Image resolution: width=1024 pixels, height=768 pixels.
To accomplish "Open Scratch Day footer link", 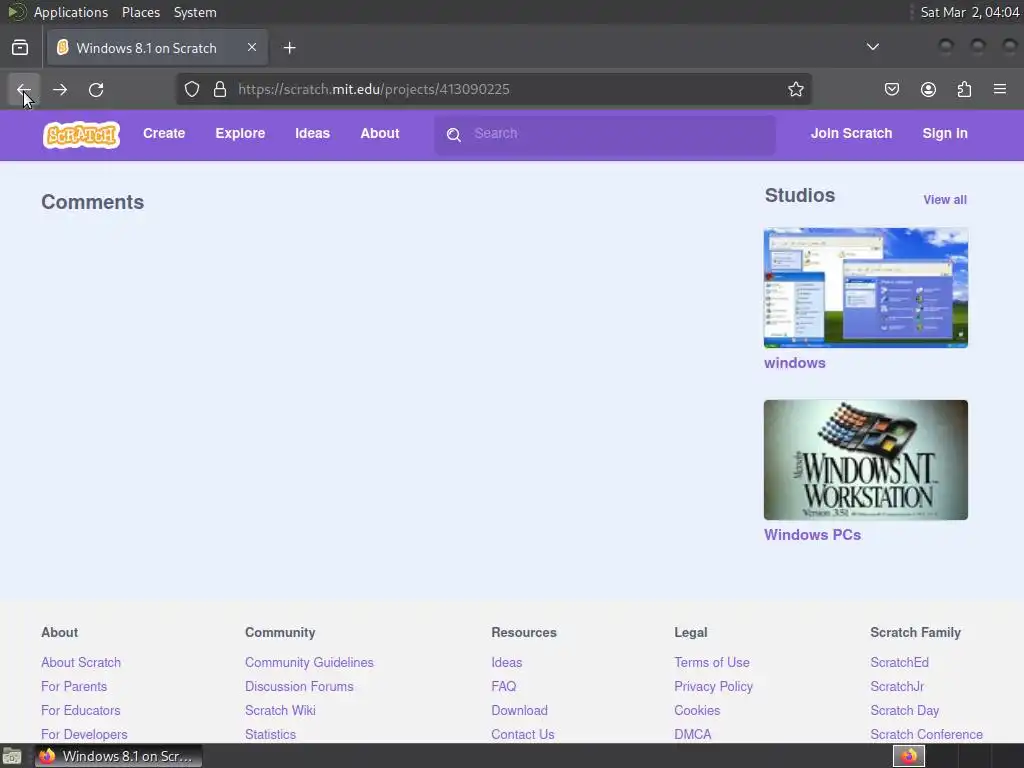I will pos(904,711).
